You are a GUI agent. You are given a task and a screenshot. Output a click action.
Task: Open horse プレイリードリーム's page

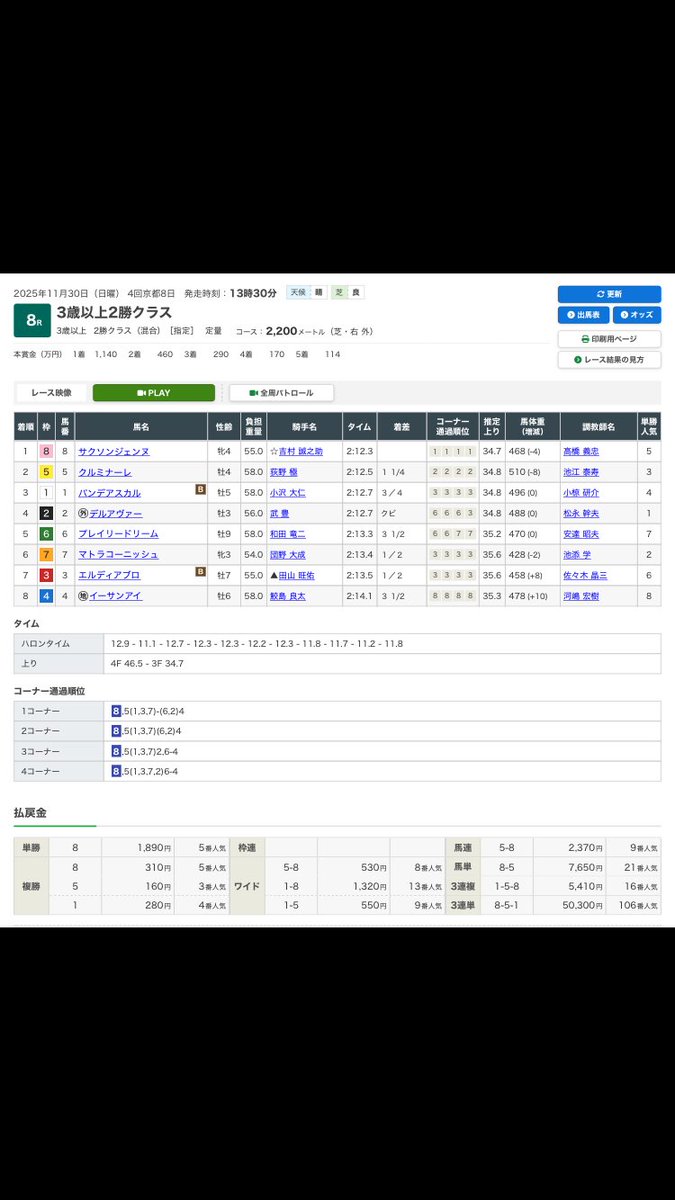(118, 534)
